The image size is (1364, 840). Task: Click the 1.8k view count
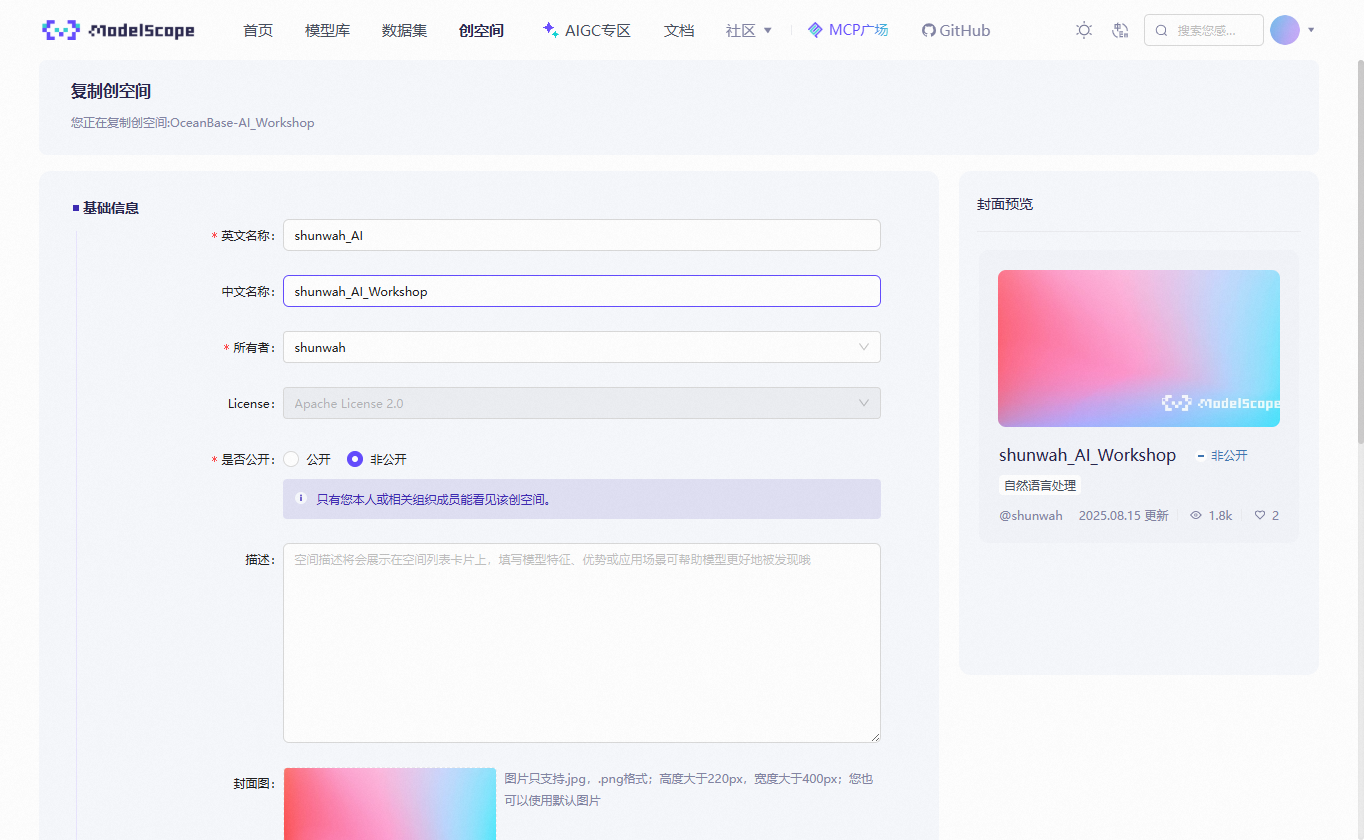(x=1220, y=516)
